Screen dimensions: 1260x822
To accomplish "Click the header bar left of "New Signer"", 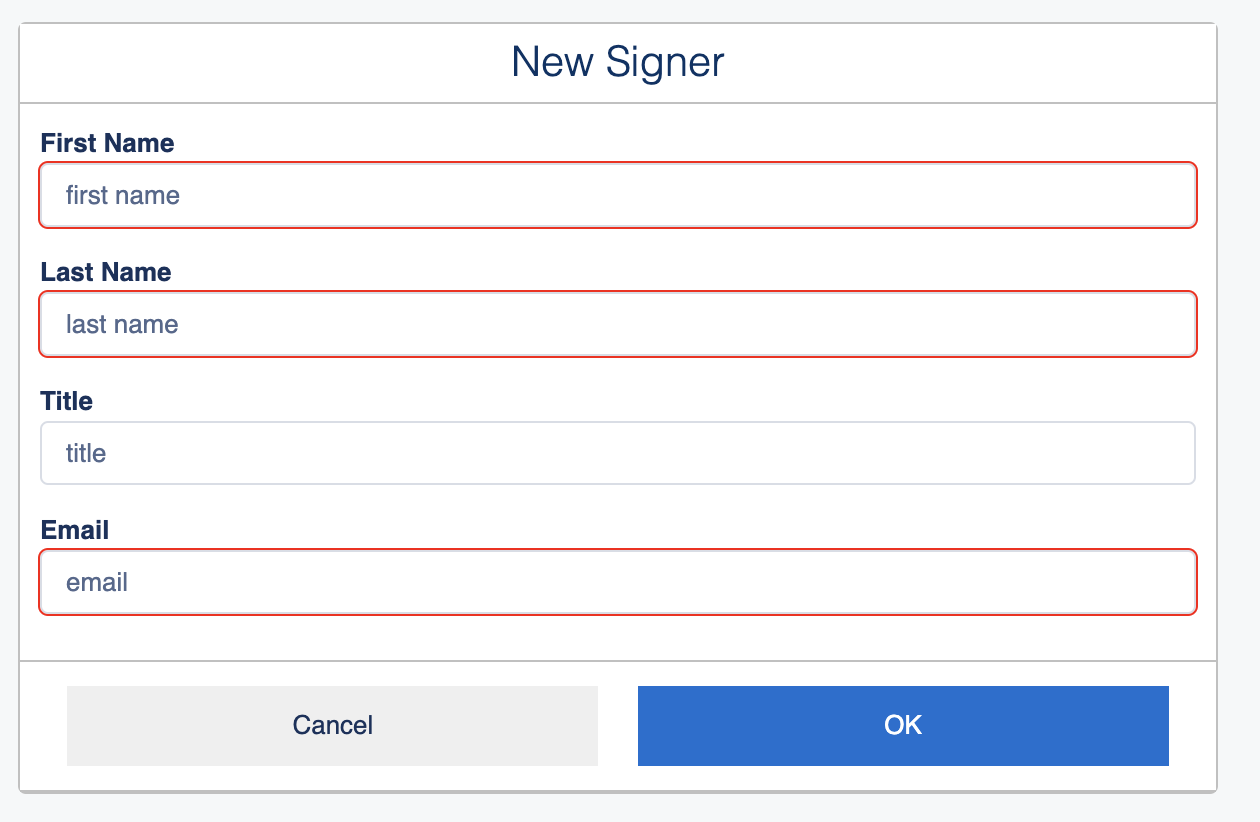I will pyautogui.click(x=250, y=62).
